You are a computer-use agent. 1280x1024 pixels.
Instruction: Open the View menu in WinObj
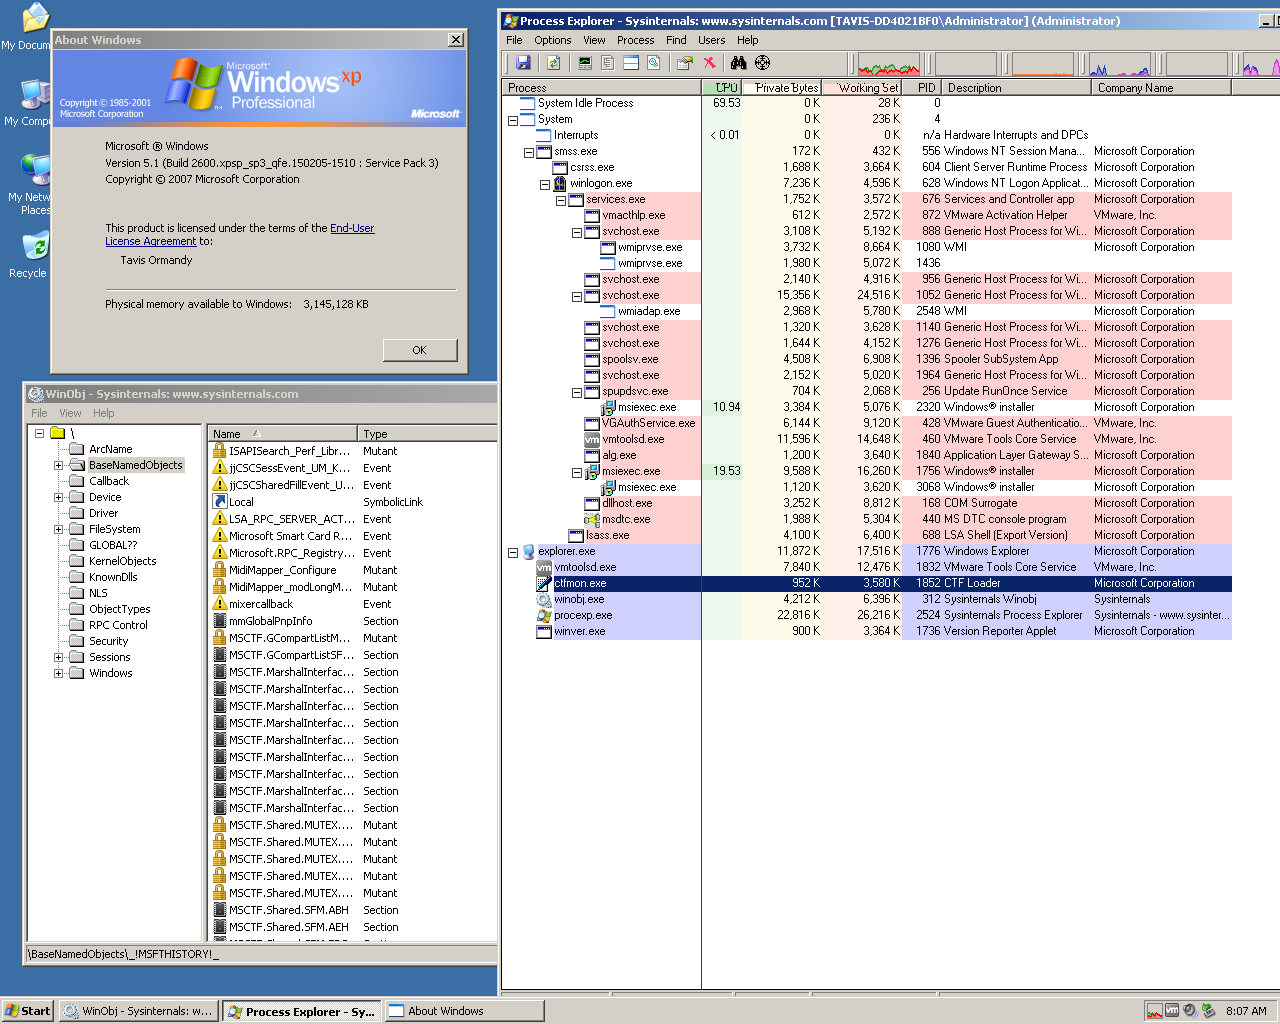tap(70, 413)
